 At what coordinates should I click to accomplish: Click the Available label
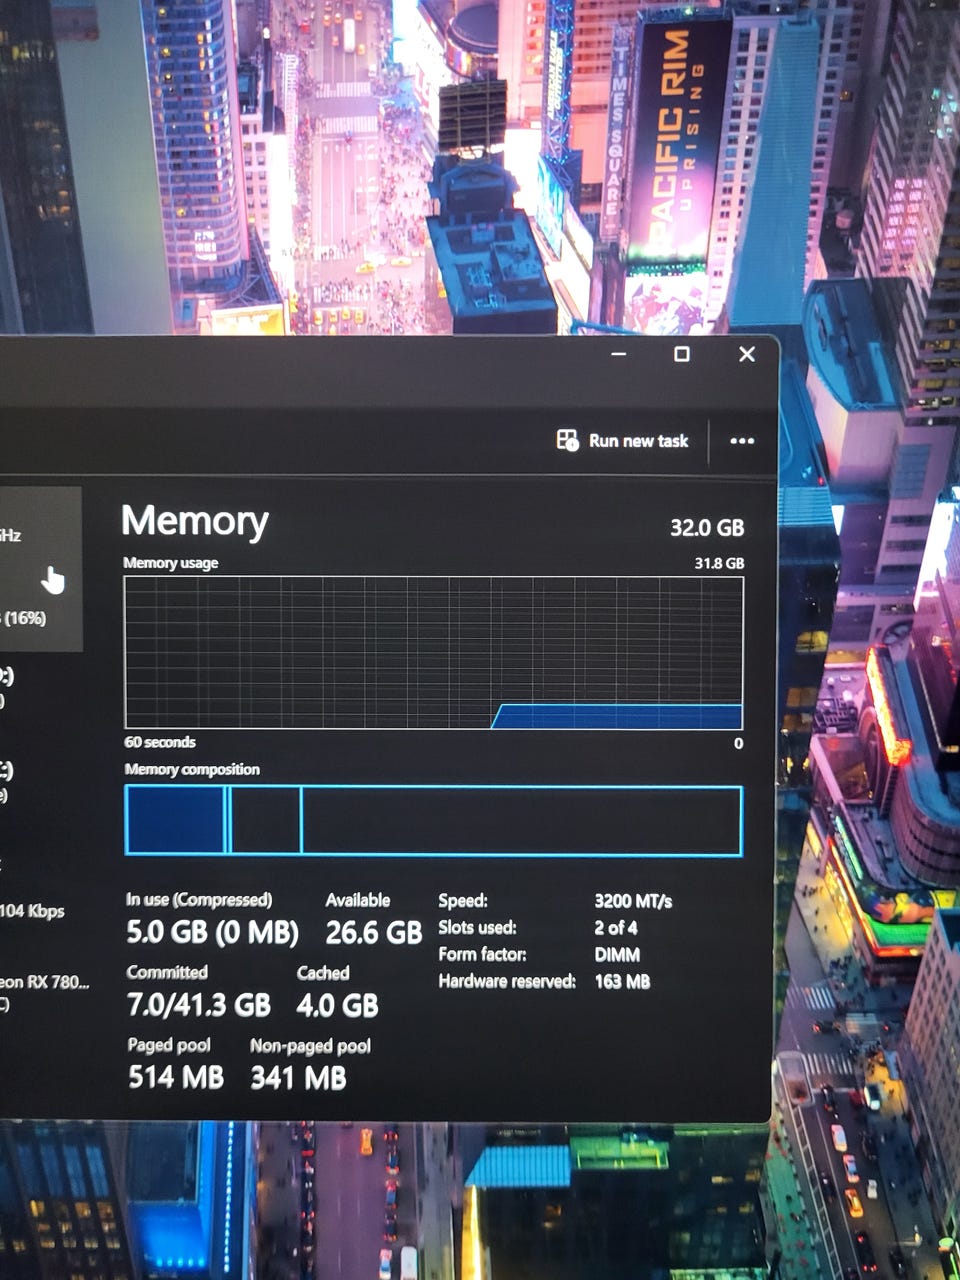pyautogui.click(x=358, y=900)
